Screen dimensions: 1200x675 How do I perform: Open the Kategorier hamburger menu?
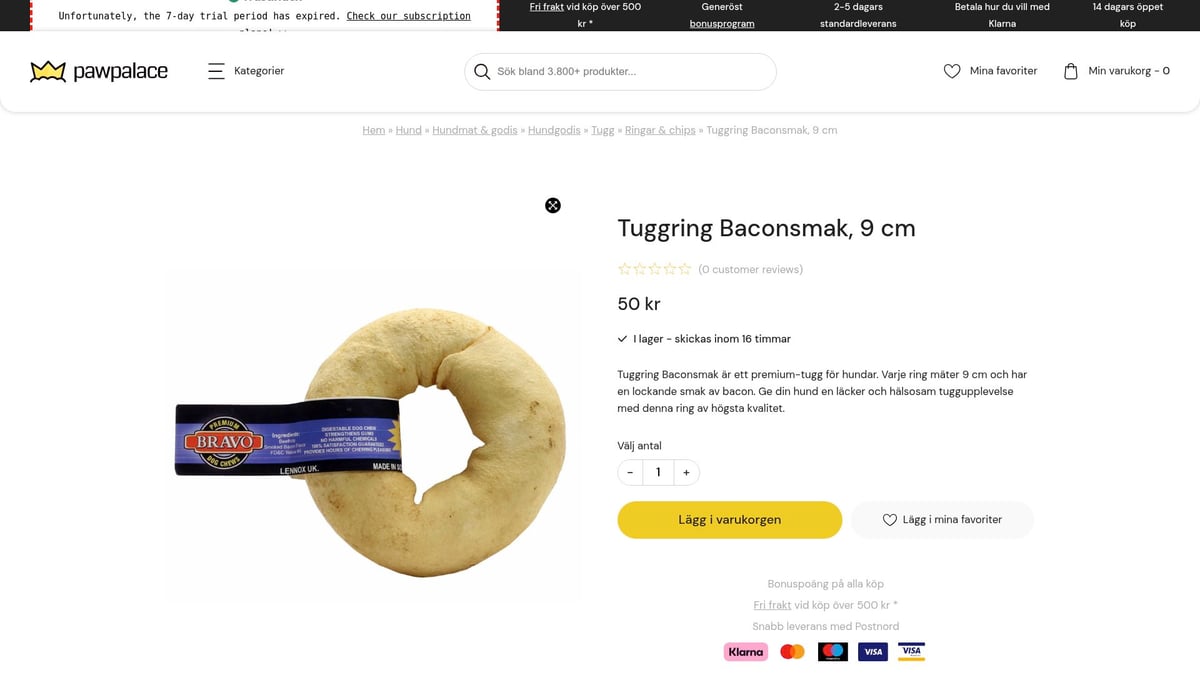click(x=218, y=71)
